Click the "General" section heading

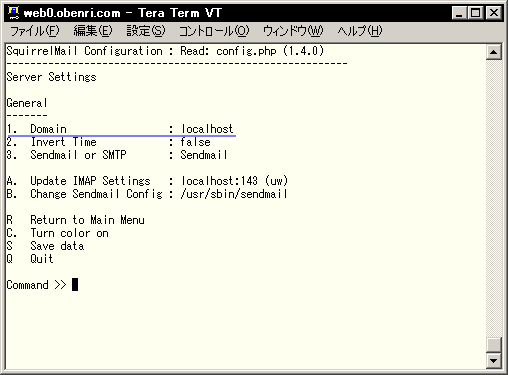click(27, 103)
